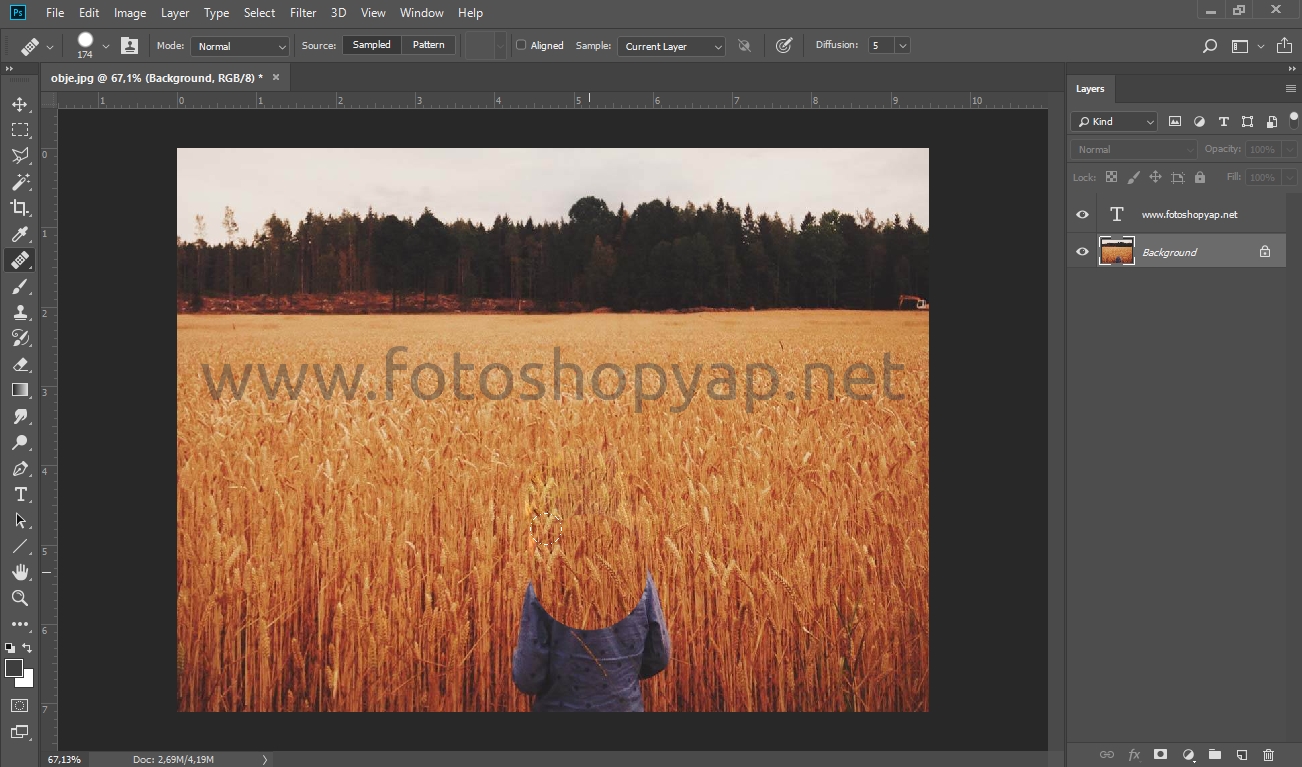This screenshot has height=767, width=1302.
Task: Toggle ignore adjustment layers when healing
Action: [744, 45]
